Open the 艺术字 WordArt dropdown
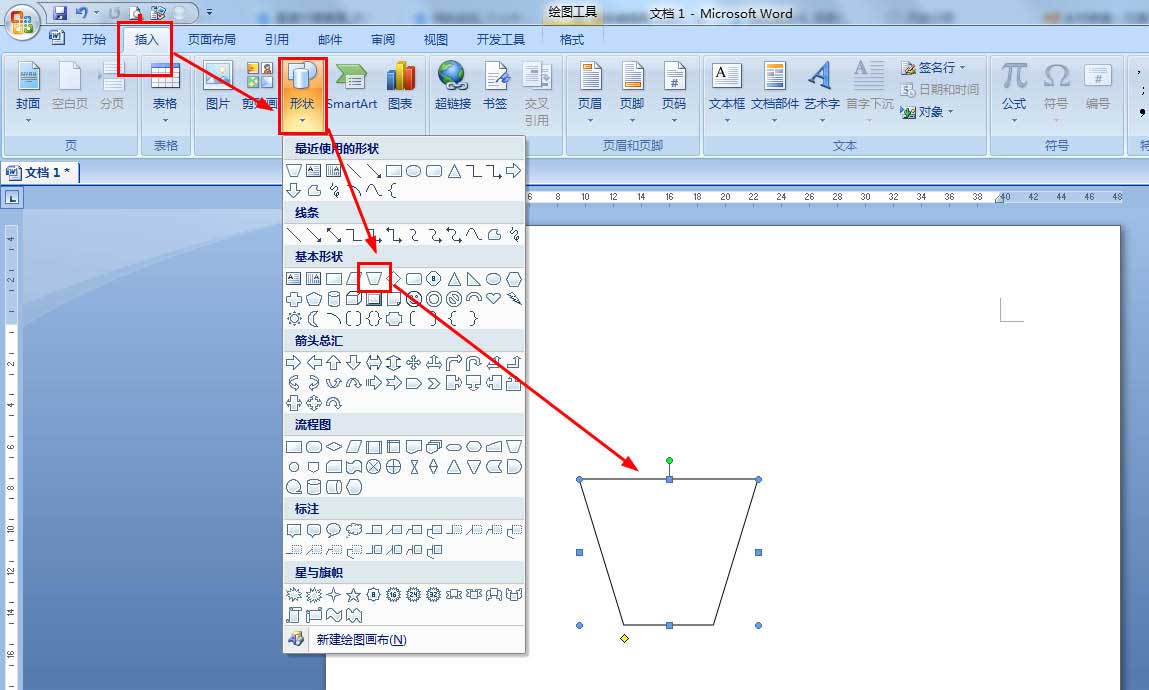This screenshot has height=690, width=1149. [821, 93]
